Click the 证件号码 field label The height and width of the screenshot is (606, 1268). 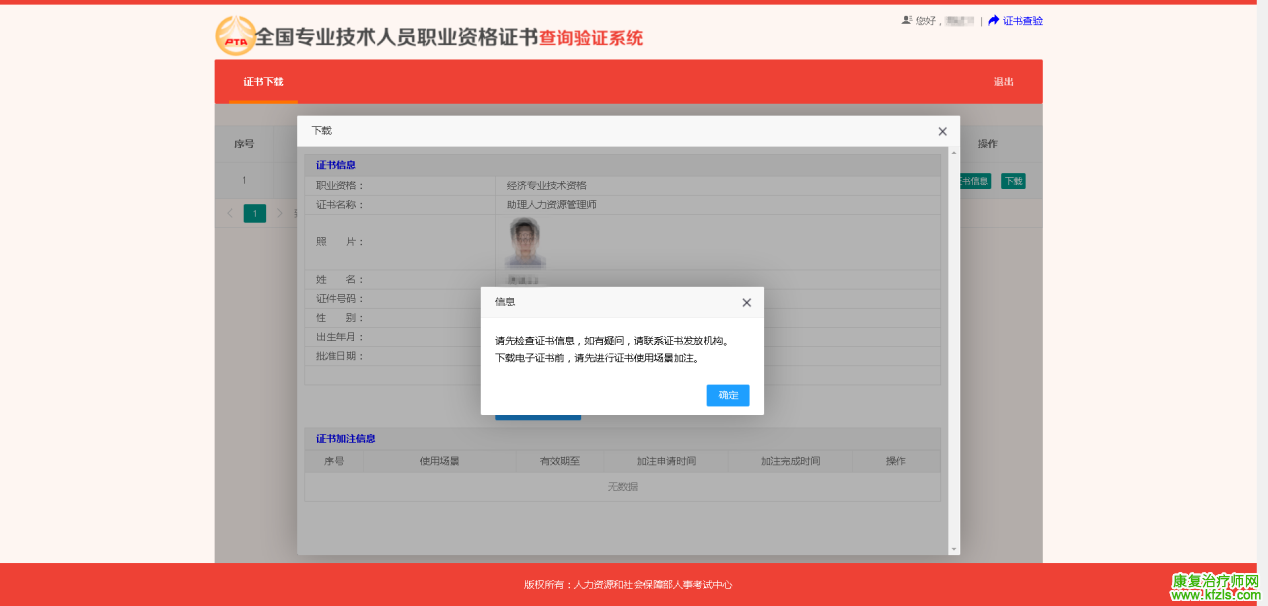(x=340, y=299)
